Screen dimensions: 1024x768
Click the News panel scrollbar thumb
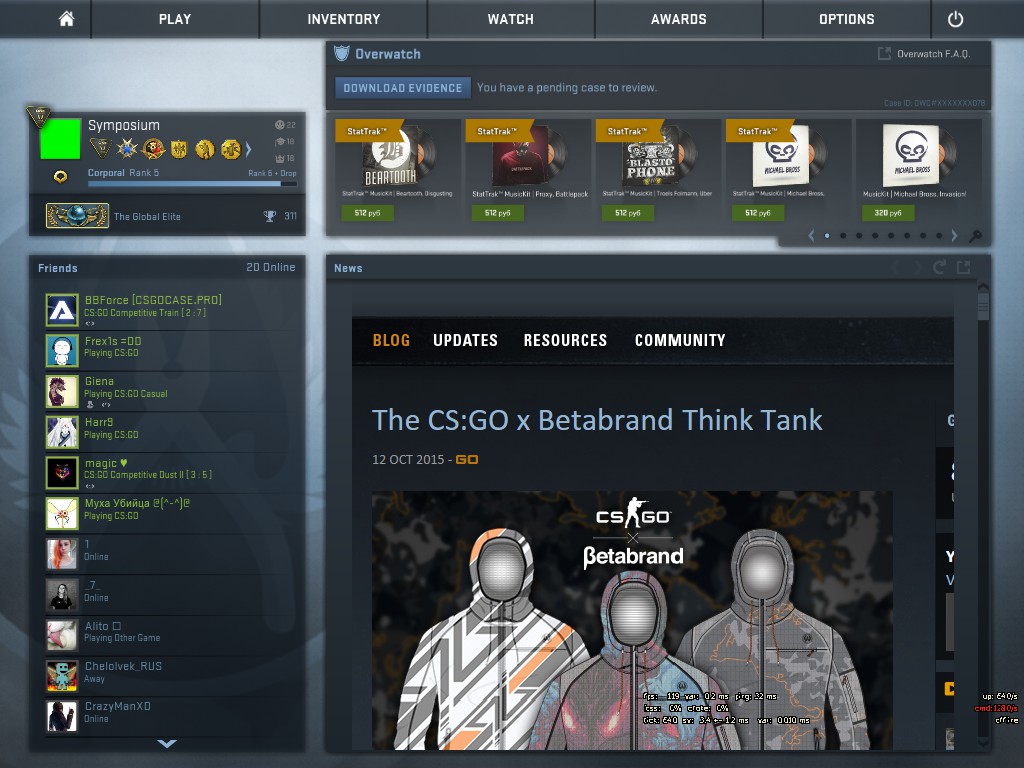coord(983,306)
